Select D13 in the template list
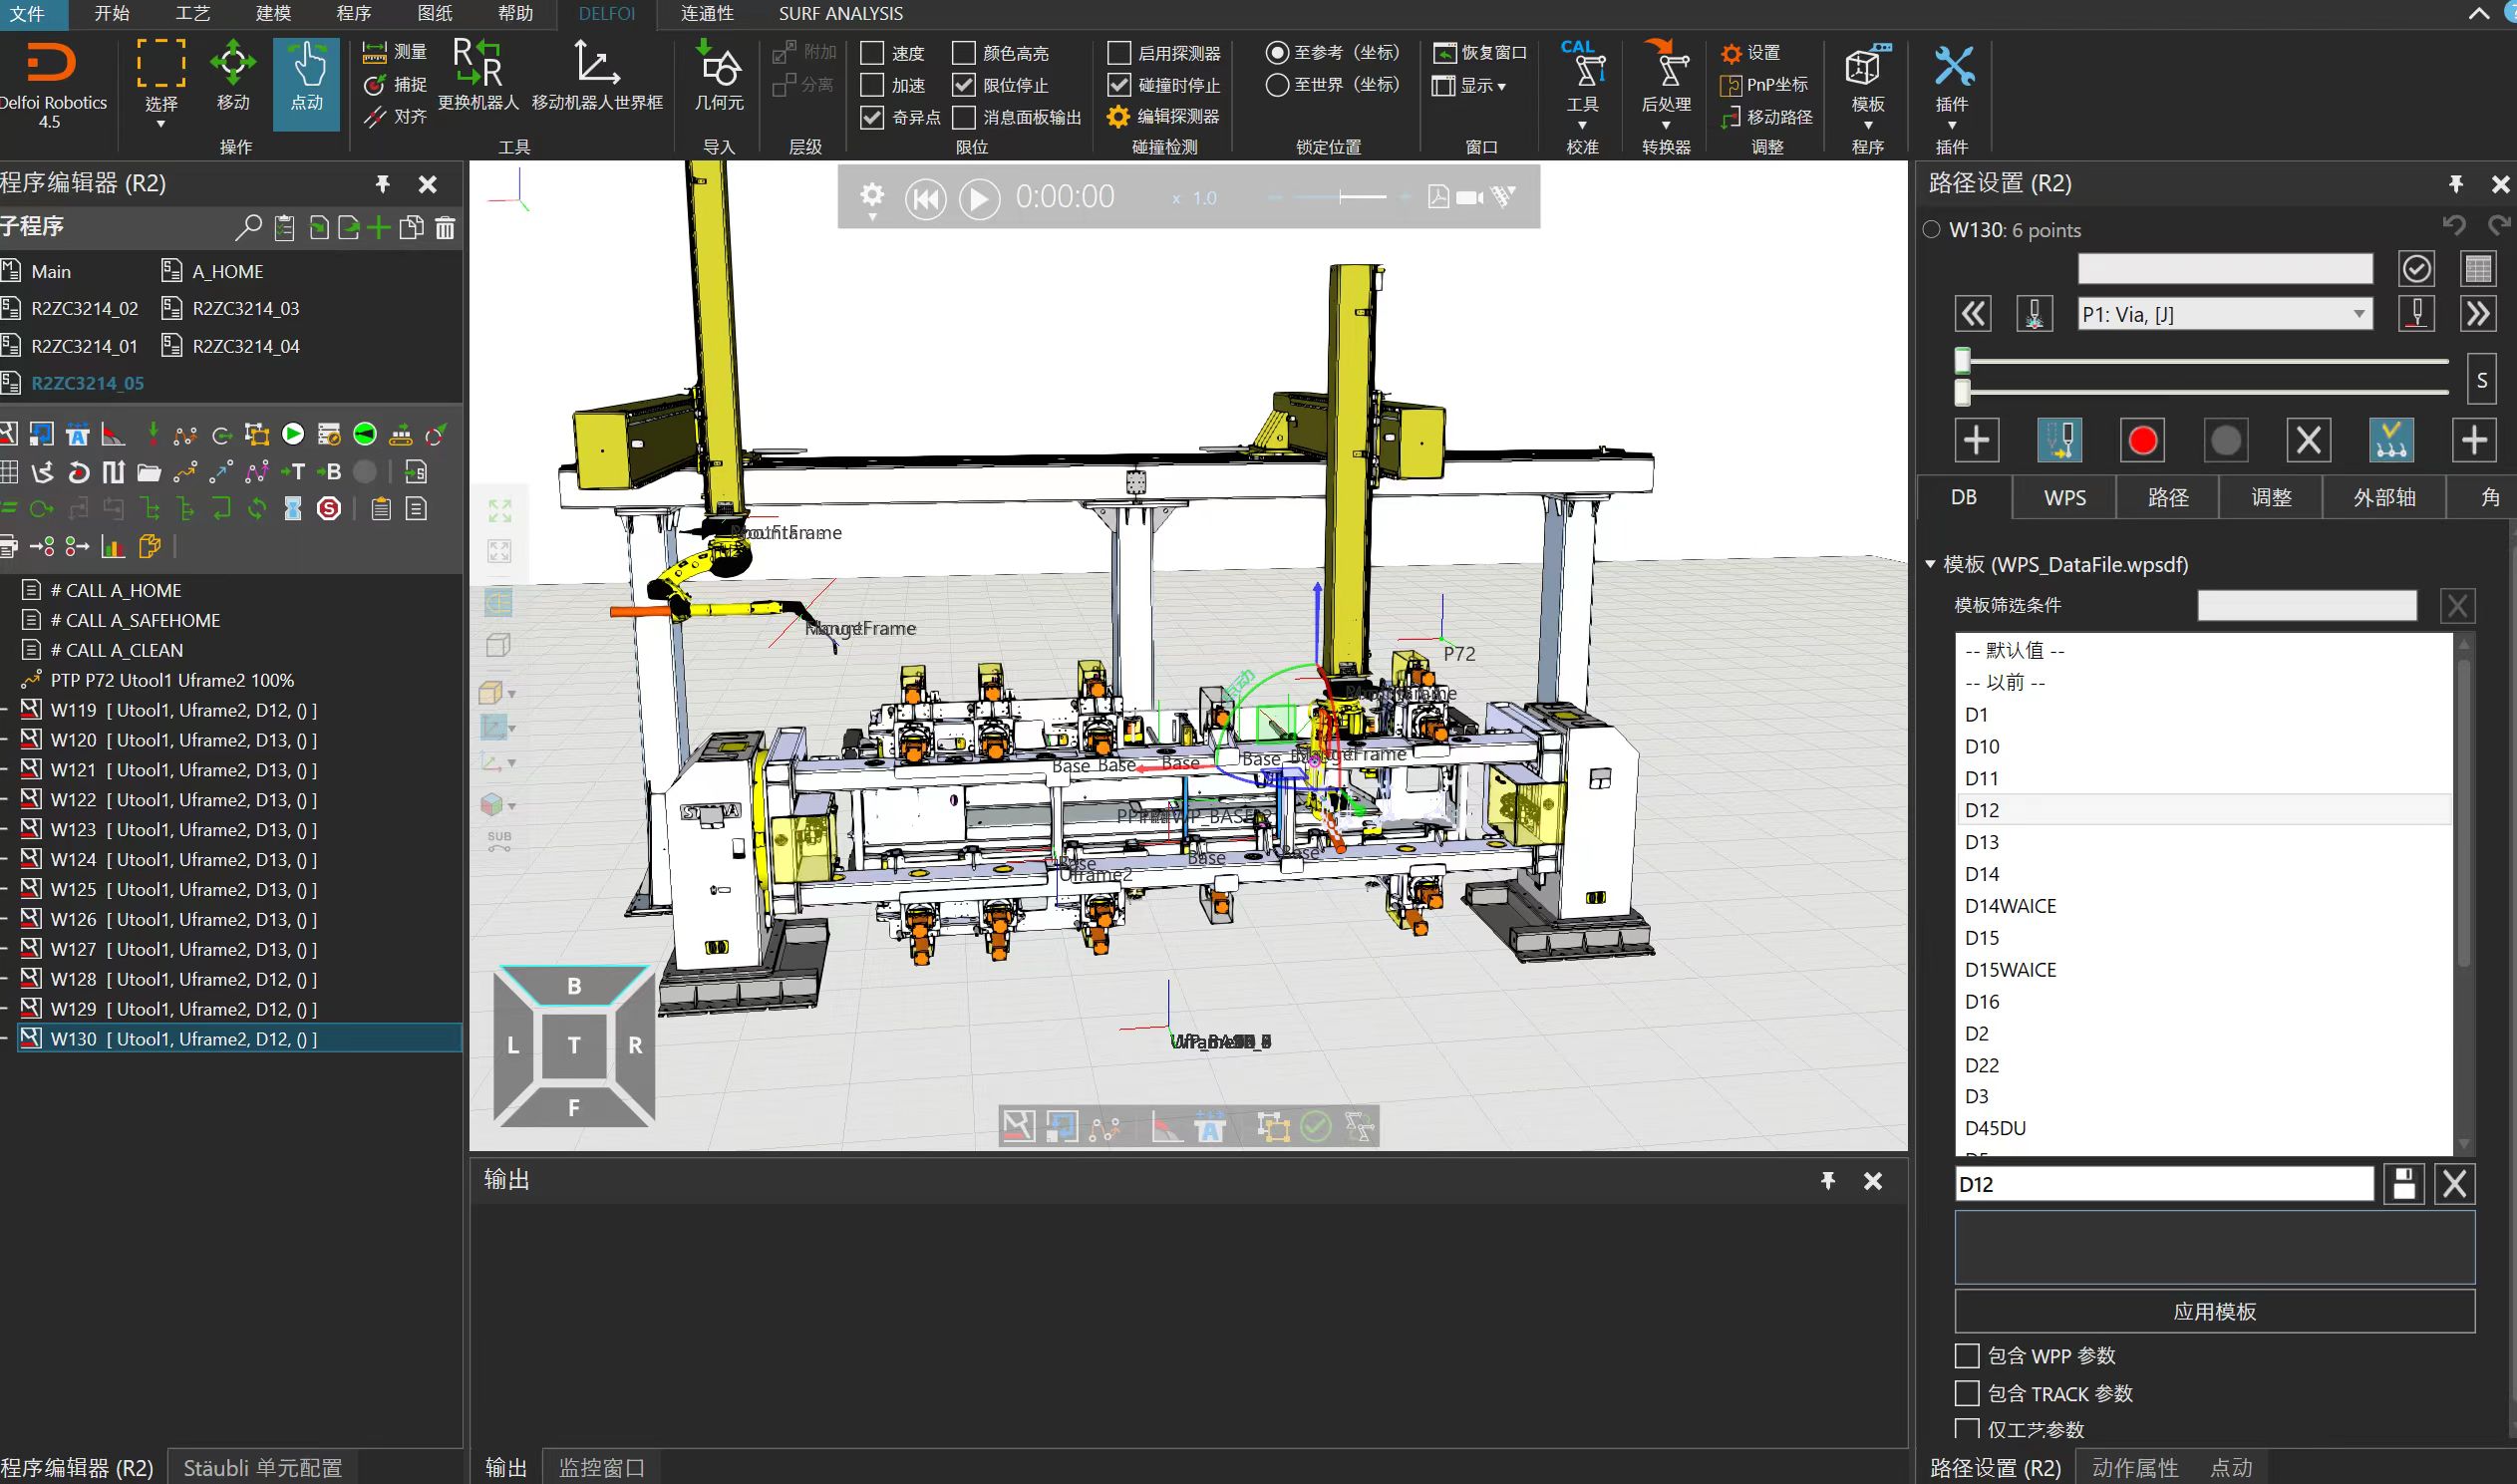Viewport: 2517px width, 1484px height. coord(1982,842)
